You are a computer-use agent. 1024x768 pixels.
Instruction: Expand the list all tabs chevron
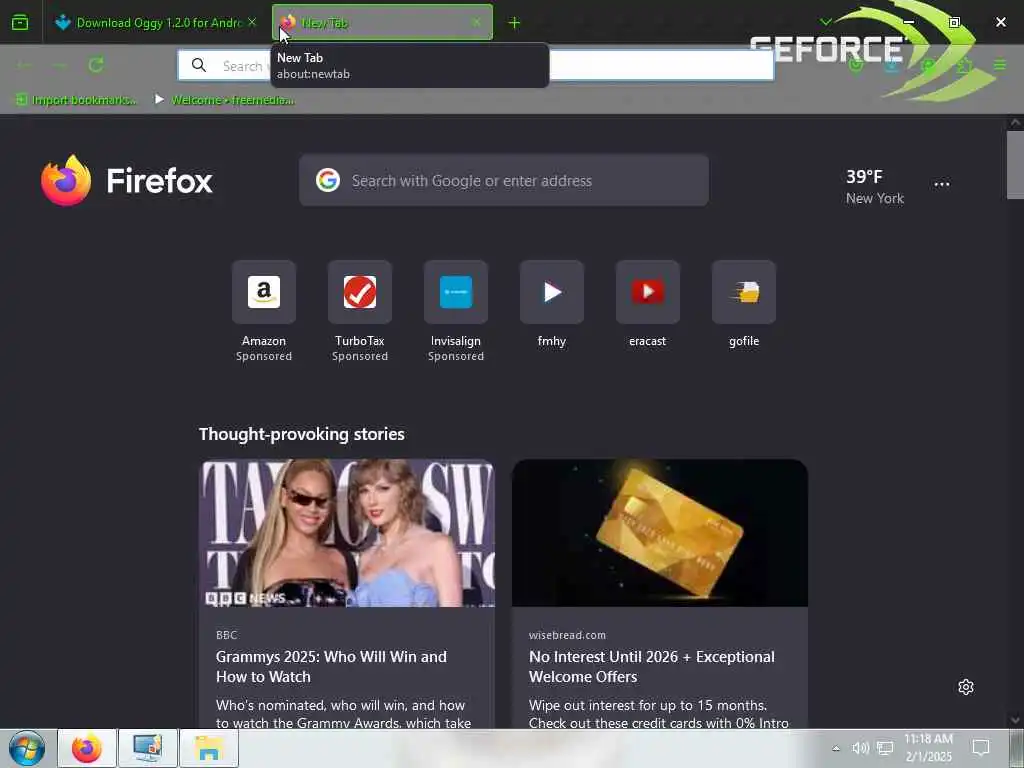tap(826, 22)
